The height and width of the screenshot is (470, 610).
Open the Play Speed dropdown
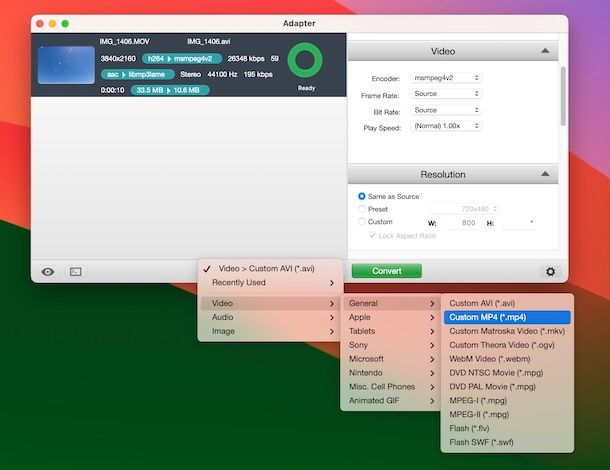[x=446, y=126]
